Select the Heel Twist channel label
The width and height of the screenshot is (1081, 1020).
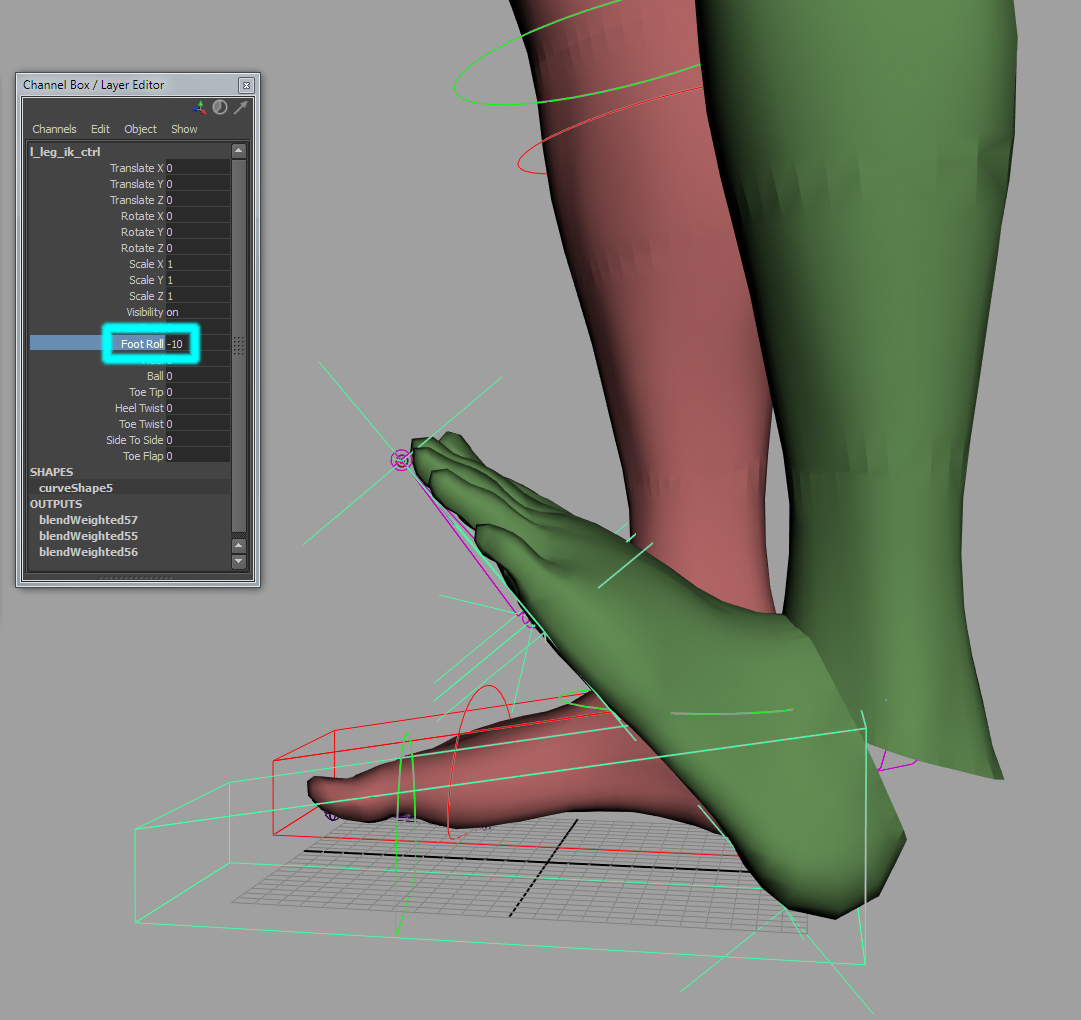click(139, 408)
